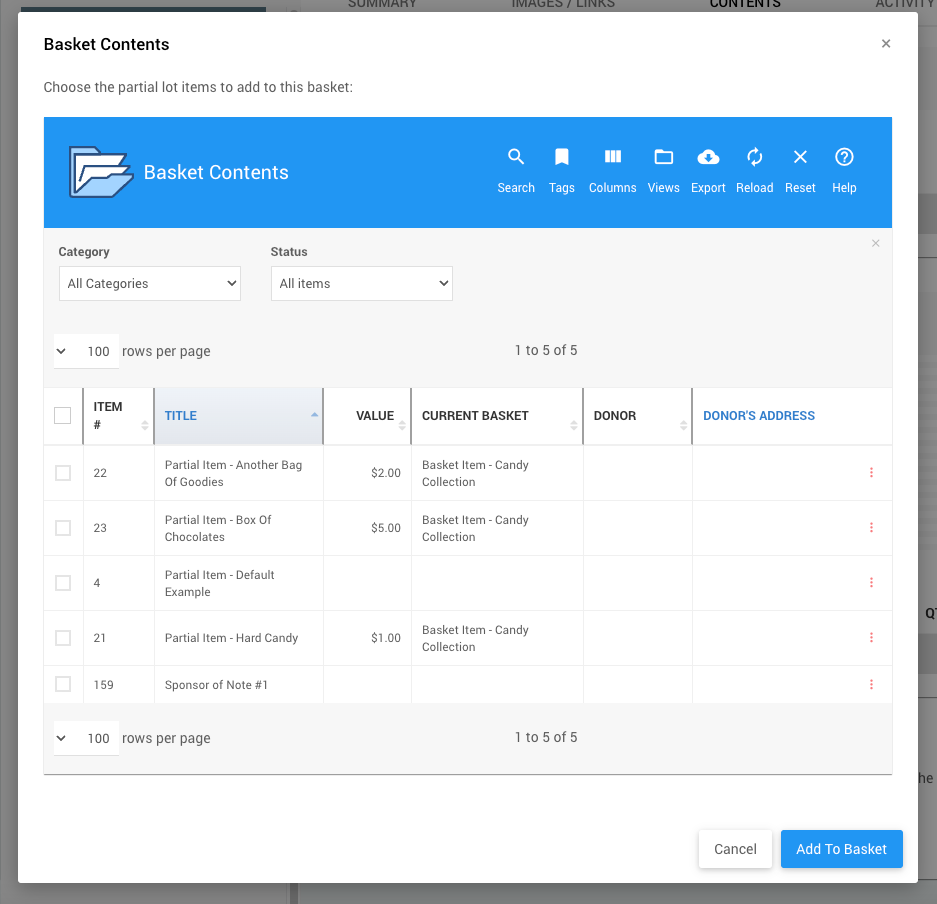
Task: Reset the table filters with the X icon
Action: tap(800, 158)
